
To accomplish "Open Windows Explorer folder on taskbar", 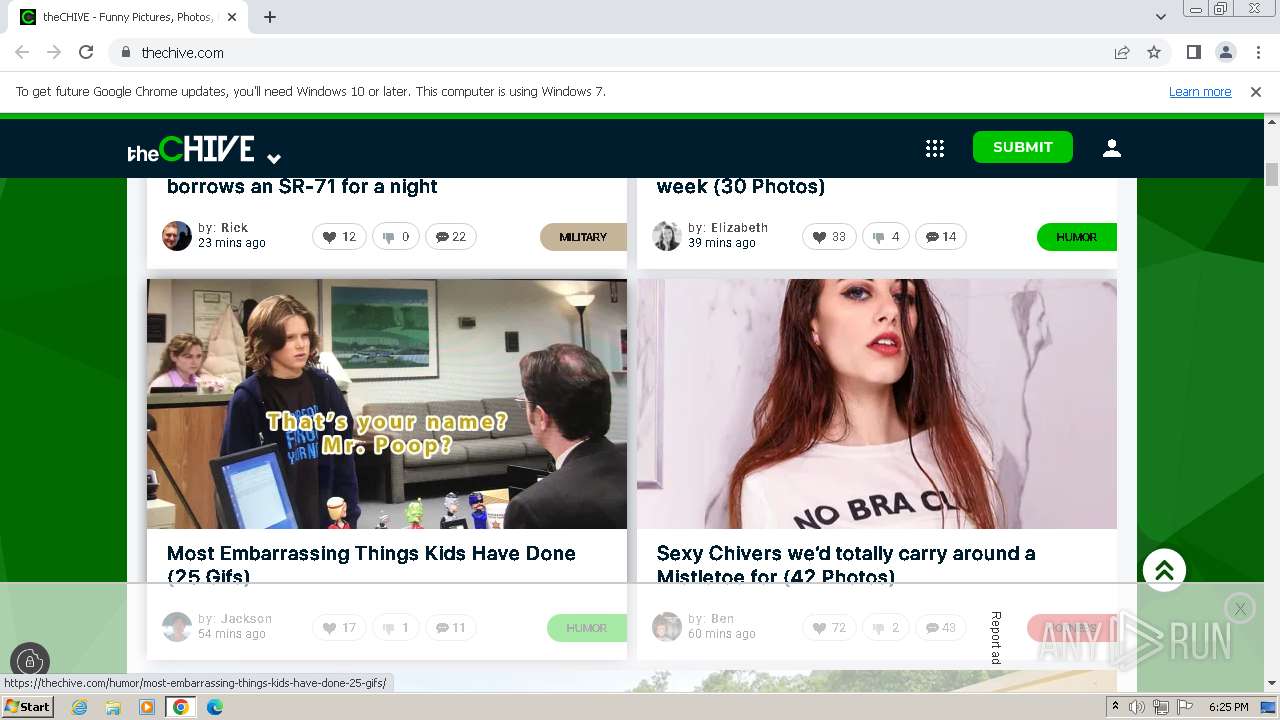I will 113,707.
